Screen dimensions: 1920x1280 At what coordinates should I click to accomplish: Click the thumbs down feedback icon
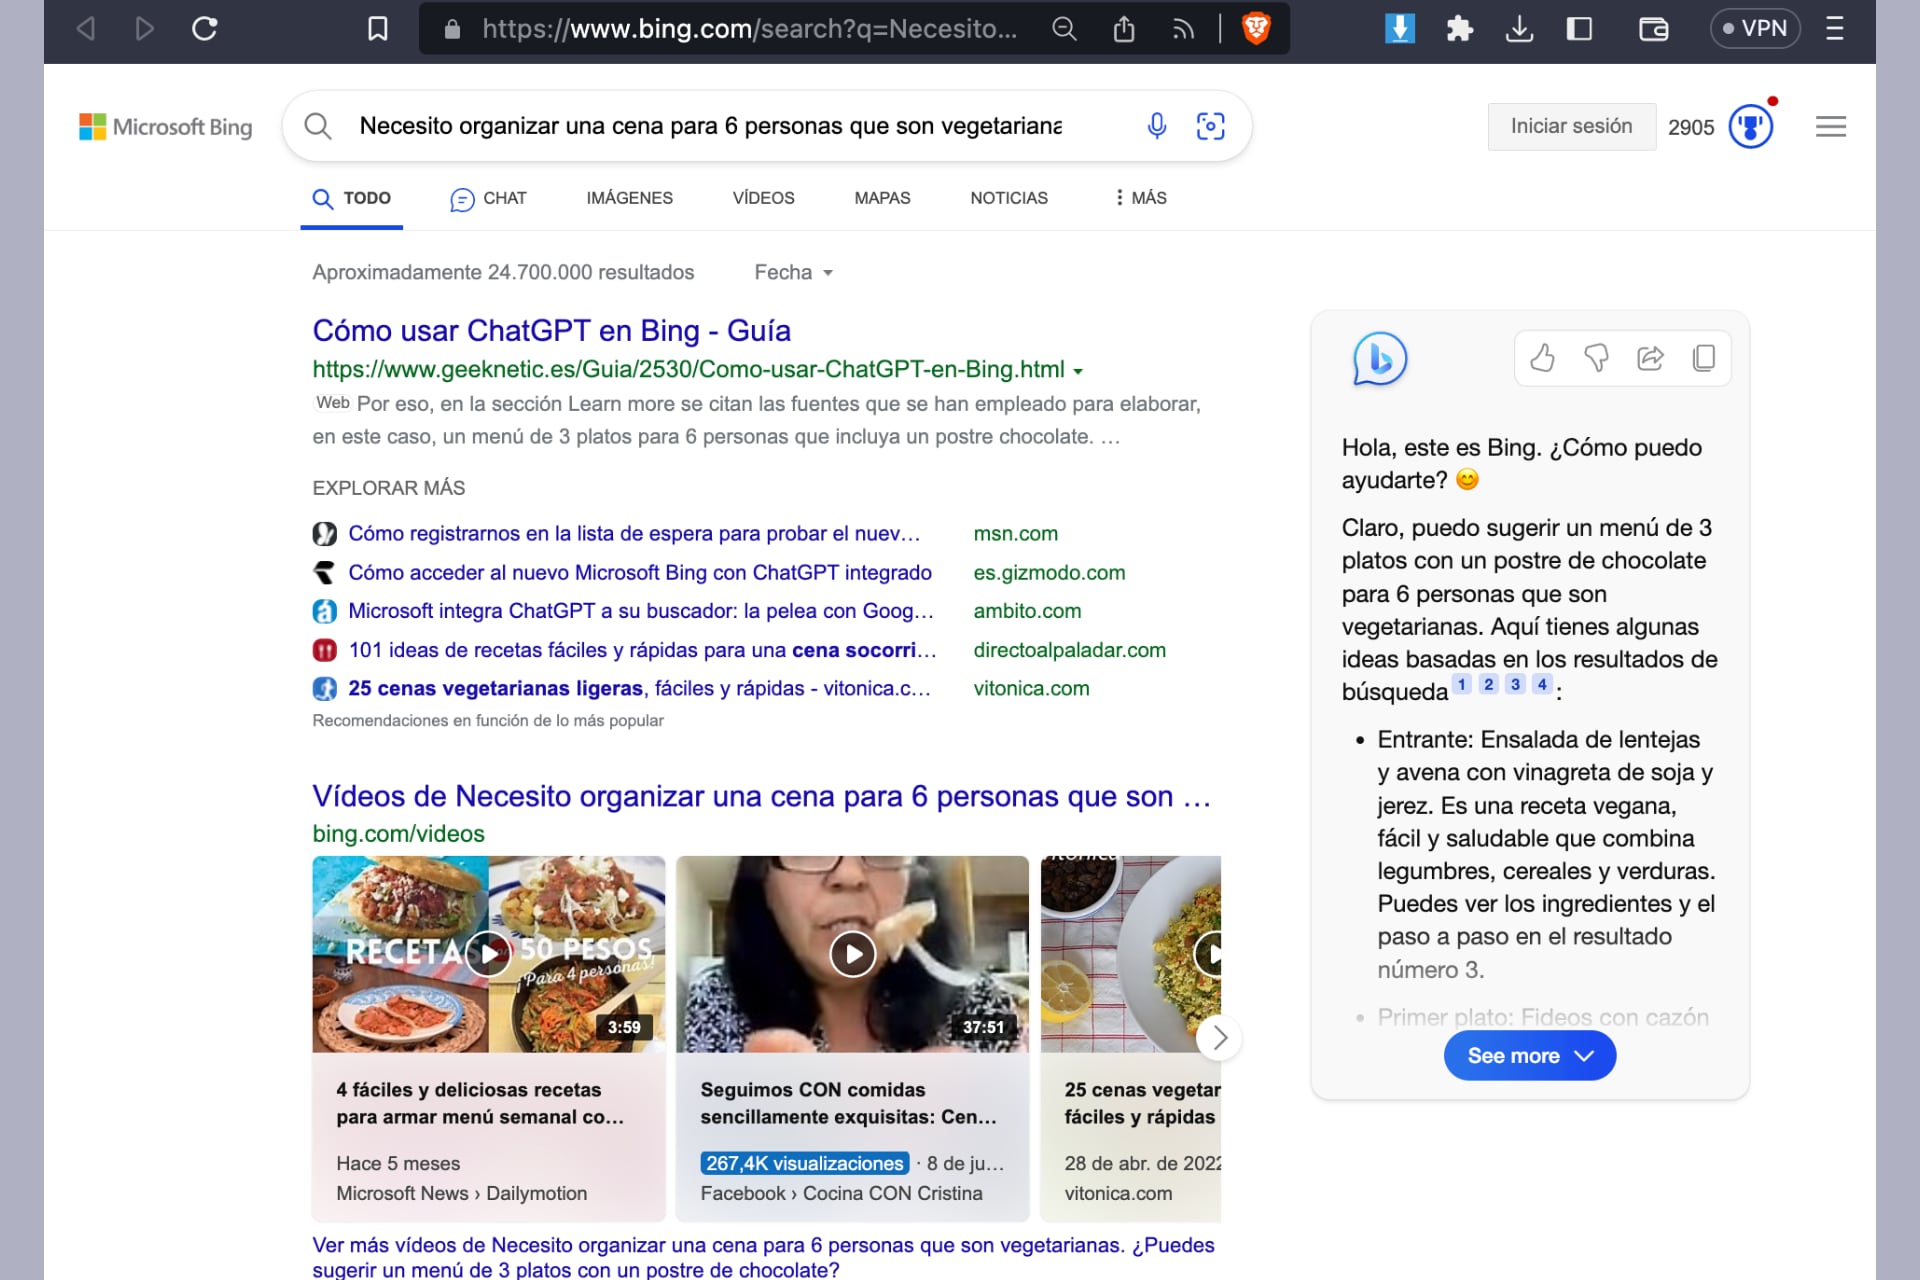point(1596,358)
